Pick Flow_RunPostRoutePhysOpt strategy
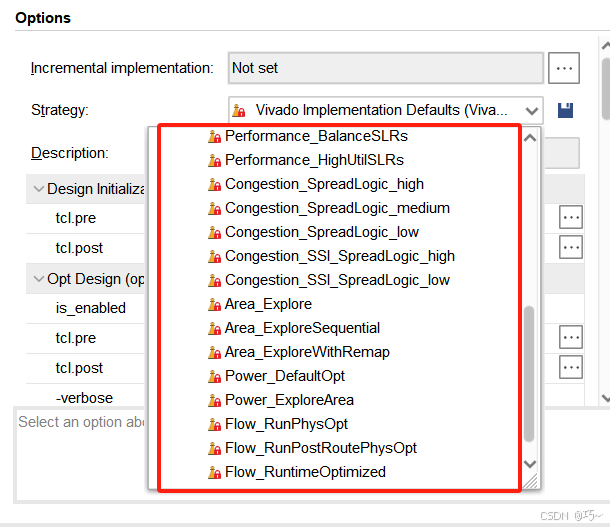This screenshot has height=527, width=610. coord(321,448)
